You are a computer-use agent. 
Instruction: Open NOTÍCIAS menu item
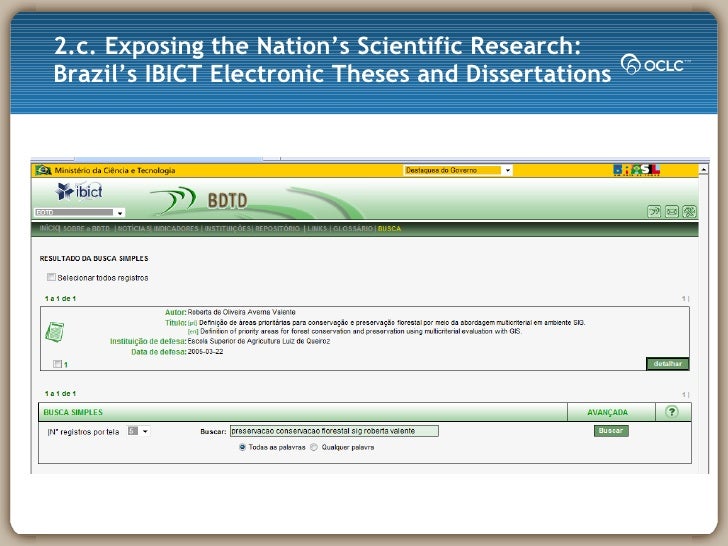tap(134, 228)
